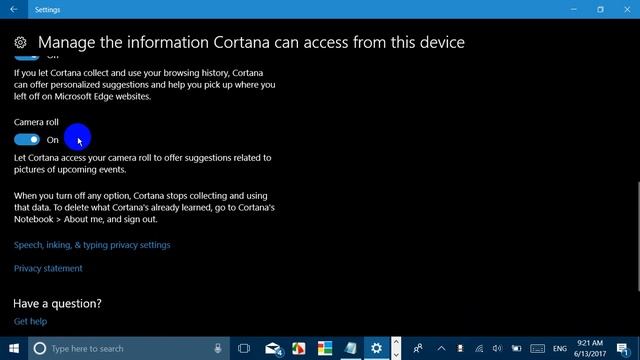This screenshot has height=360, width=640.
Task: Click the settings gear icon beside the heading
Action: pyautogui.click(x=20, y=42)
